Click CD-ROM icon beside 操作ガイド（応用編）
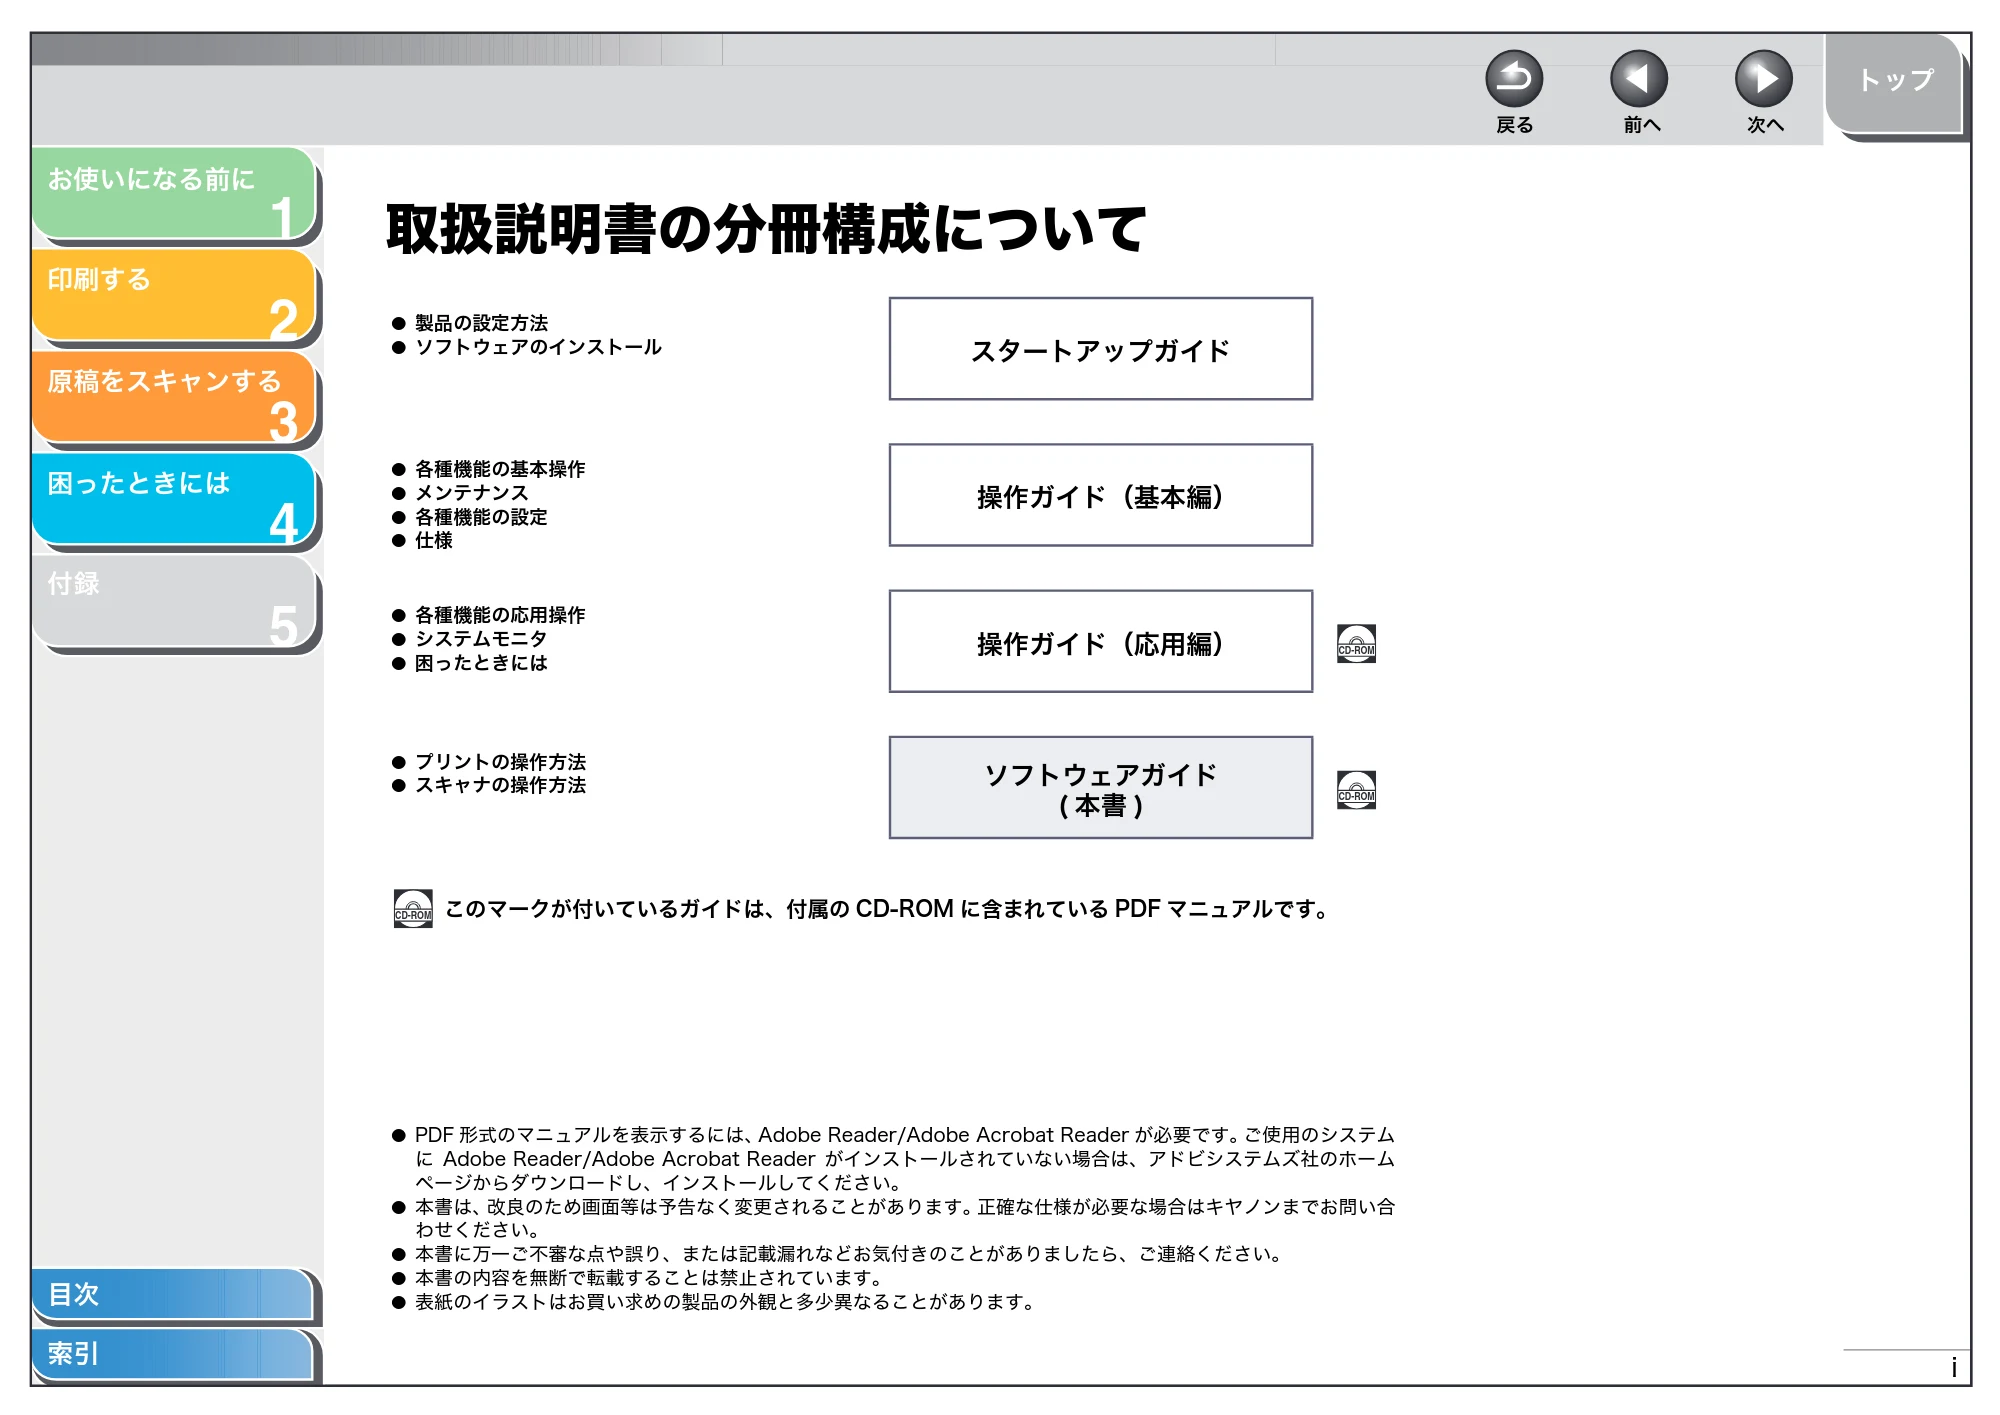This screenshot has height=1415, width=2000. [1356, 644]
